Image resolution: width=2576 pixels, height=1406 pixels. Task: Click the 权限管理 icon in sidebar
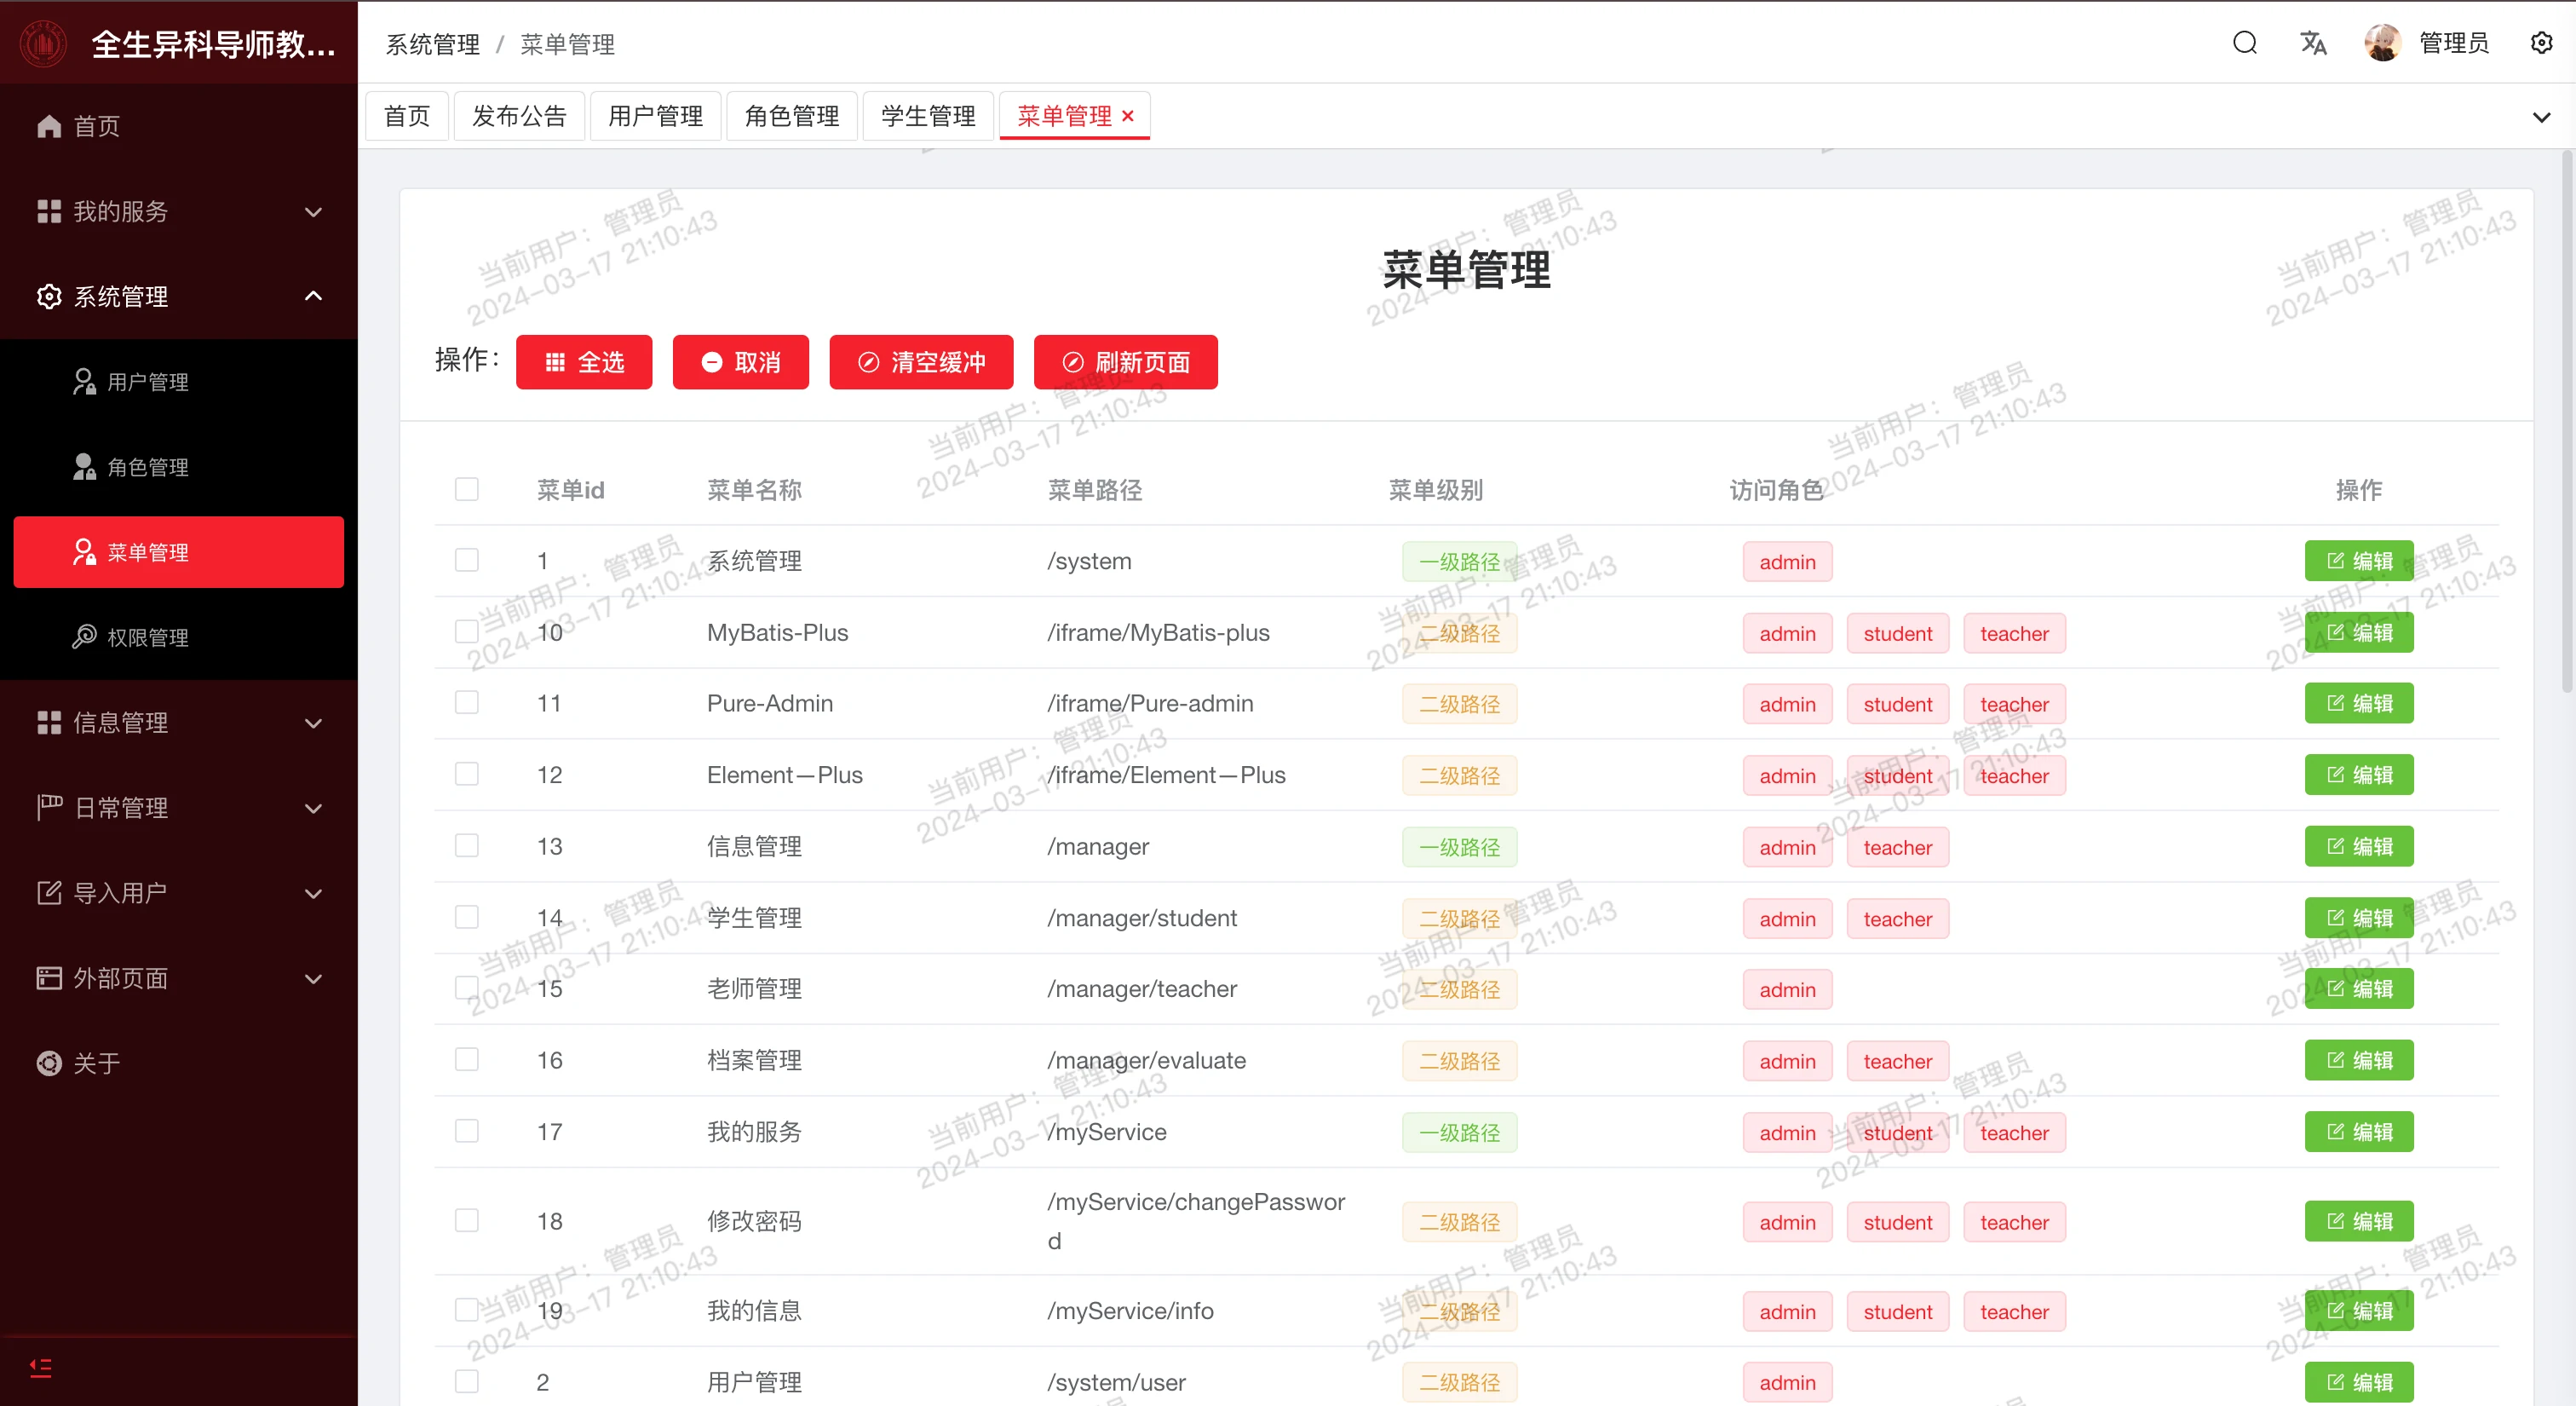[84, 636]
